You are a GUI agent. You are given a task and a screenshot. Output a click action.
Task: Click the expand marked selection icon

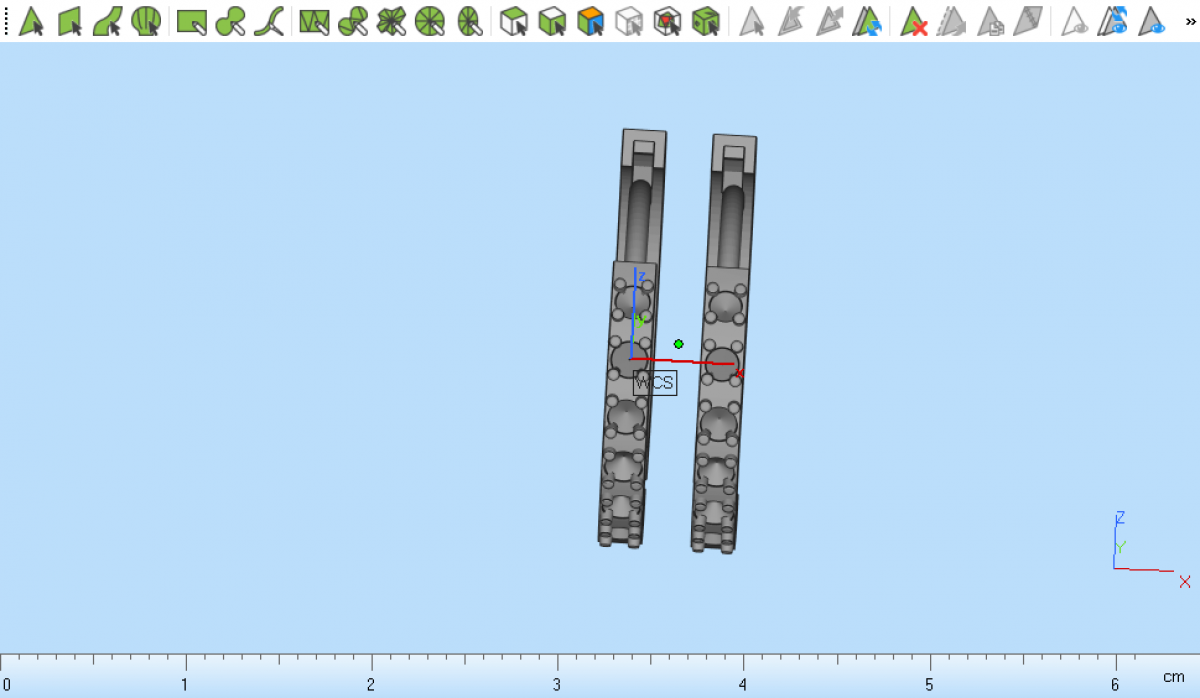(x=829, y=21)
